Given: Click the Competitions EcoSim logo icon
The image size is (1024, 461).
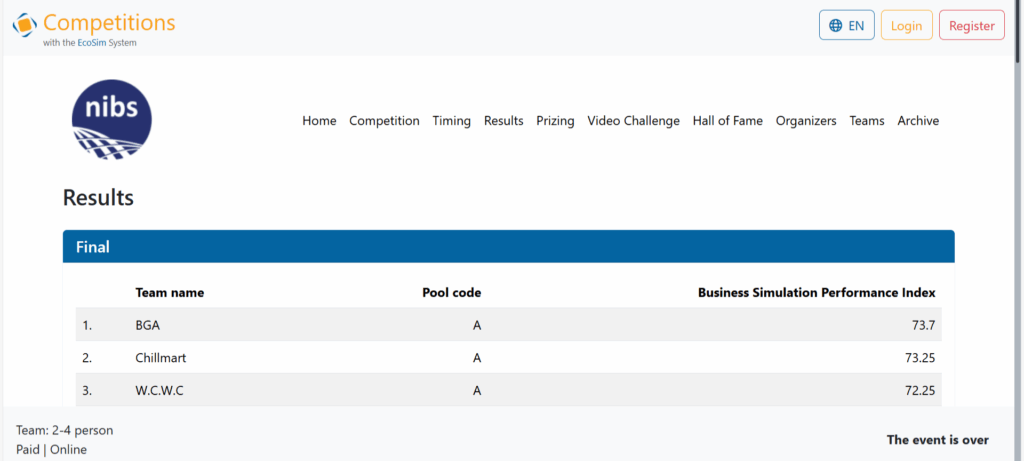Looking at the screenshot, I should coord(25,25).
